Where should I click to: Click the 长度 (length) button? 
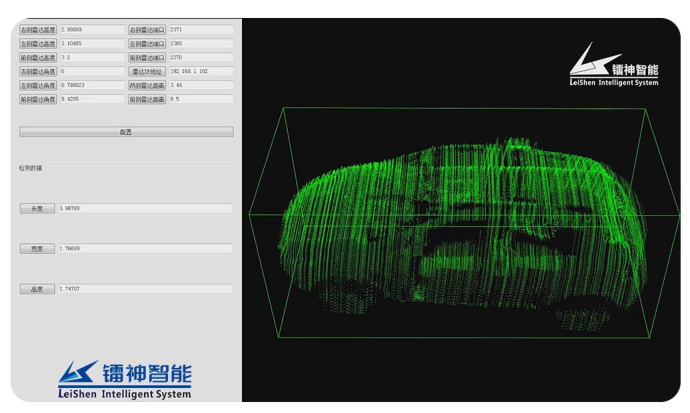pos(37,209)
